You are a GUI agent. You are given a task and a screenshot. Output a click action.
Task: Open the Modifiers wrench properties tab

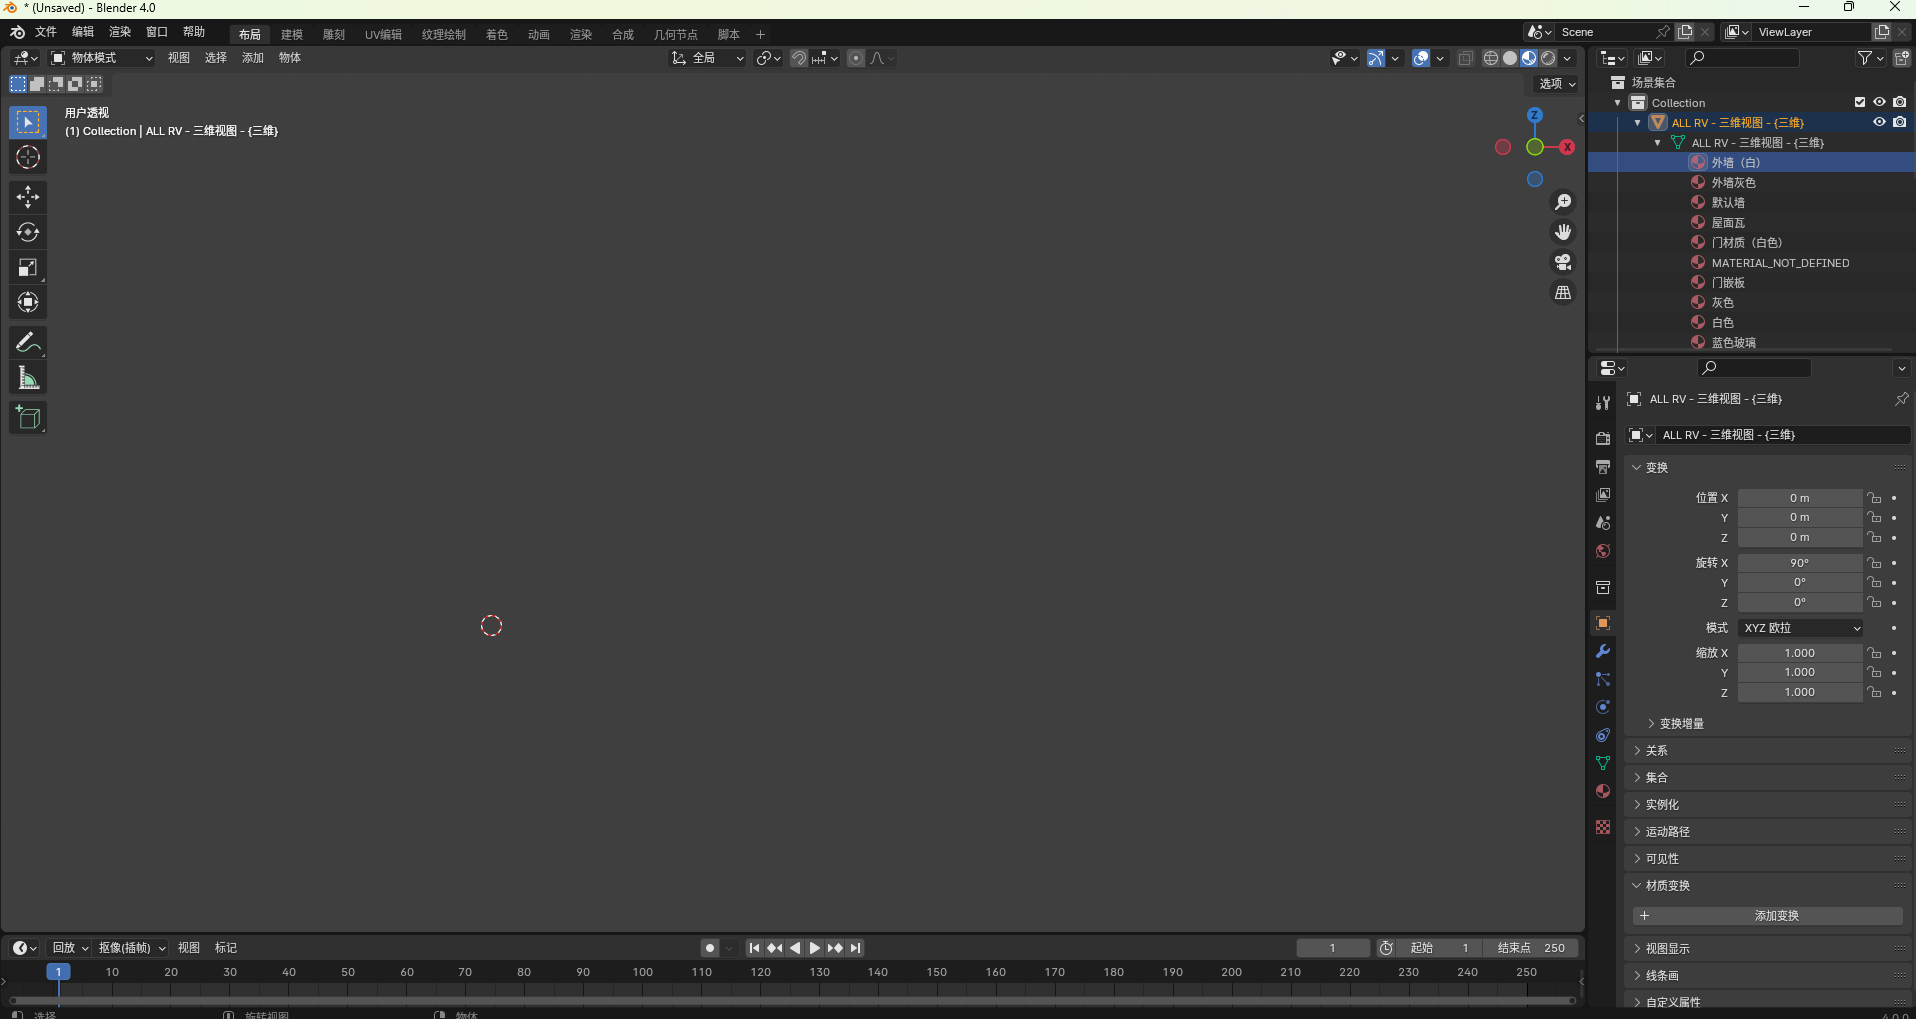[x=1603, y=651]
